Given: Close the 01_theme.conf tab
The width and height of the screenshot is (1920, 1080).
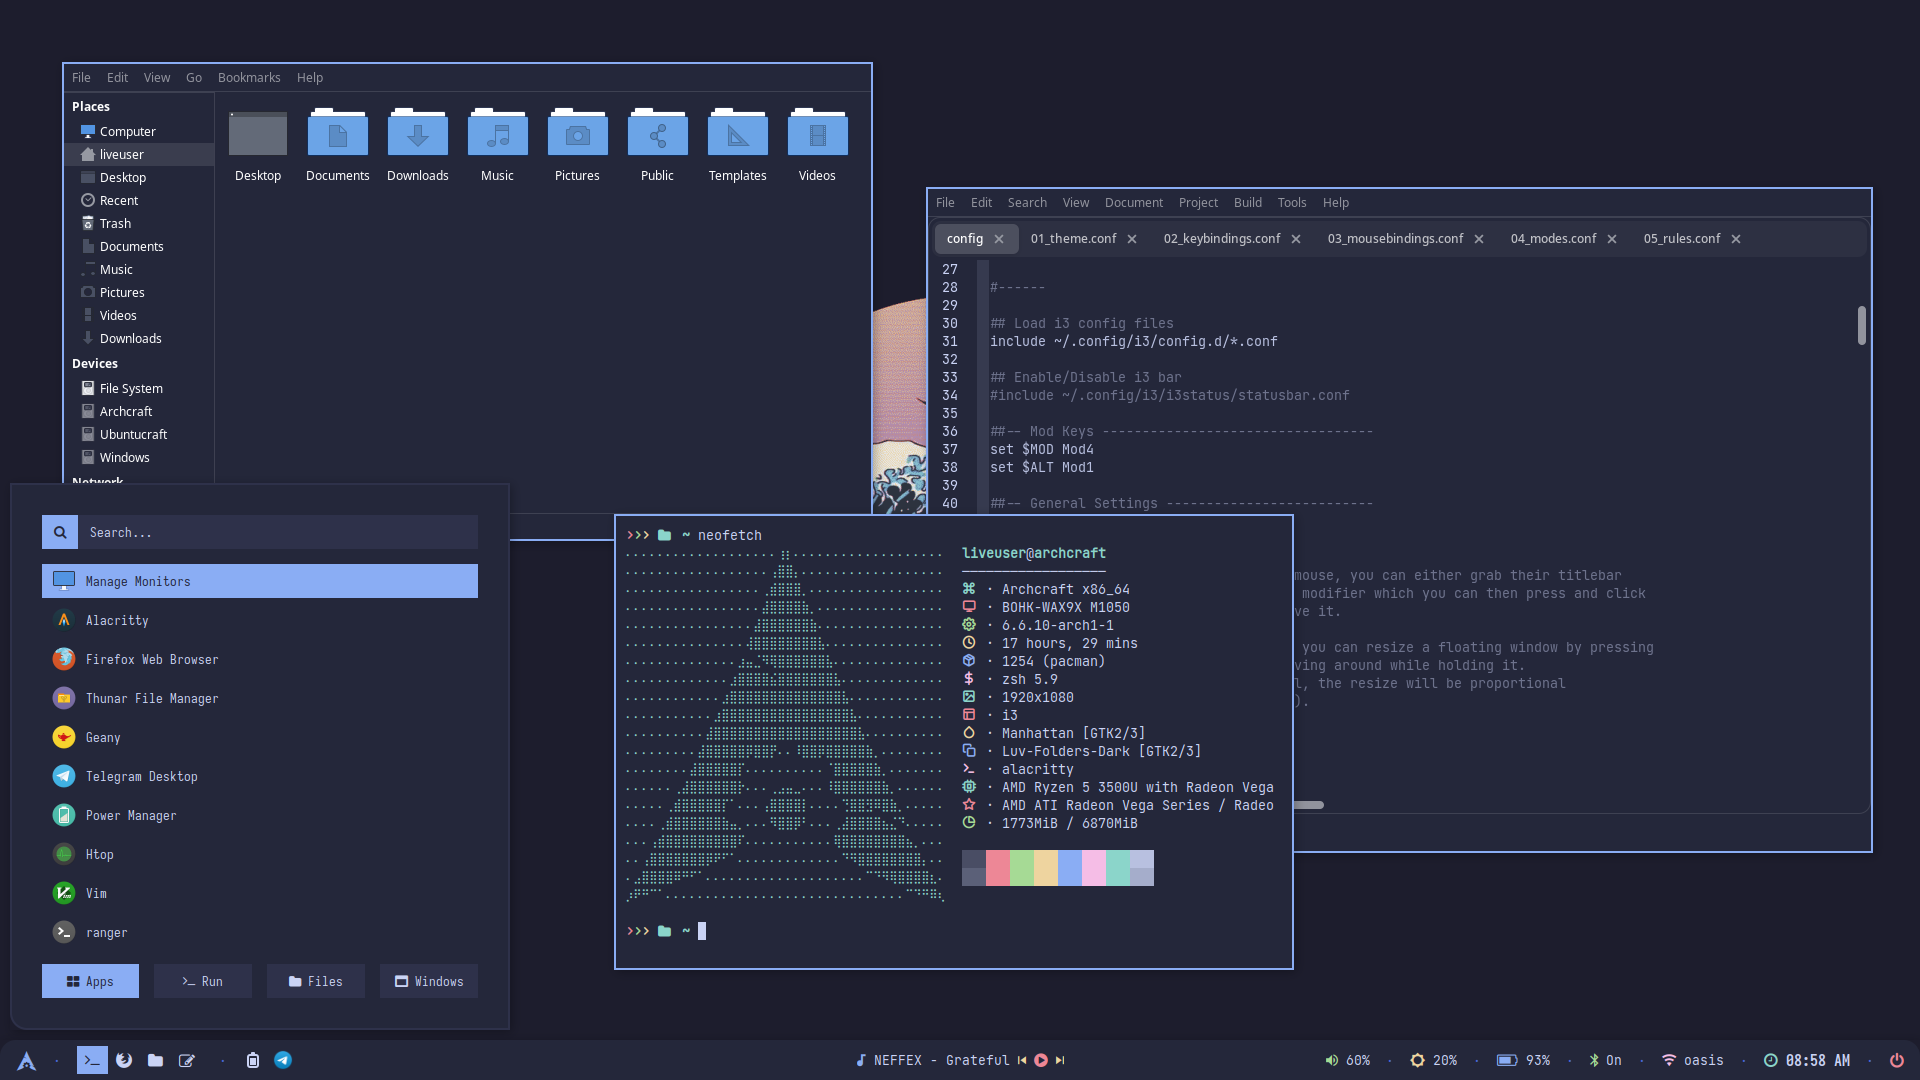Looking at the screenshot, I should pyautogui.click(x=1132, y=239).
